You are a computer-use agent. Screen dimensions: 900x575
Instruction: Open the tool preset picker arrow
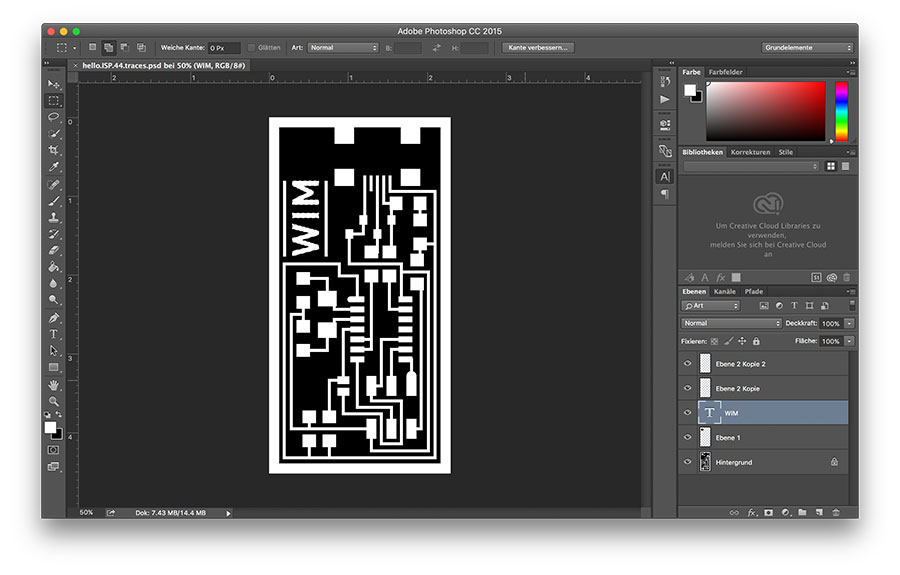[75, 48]
